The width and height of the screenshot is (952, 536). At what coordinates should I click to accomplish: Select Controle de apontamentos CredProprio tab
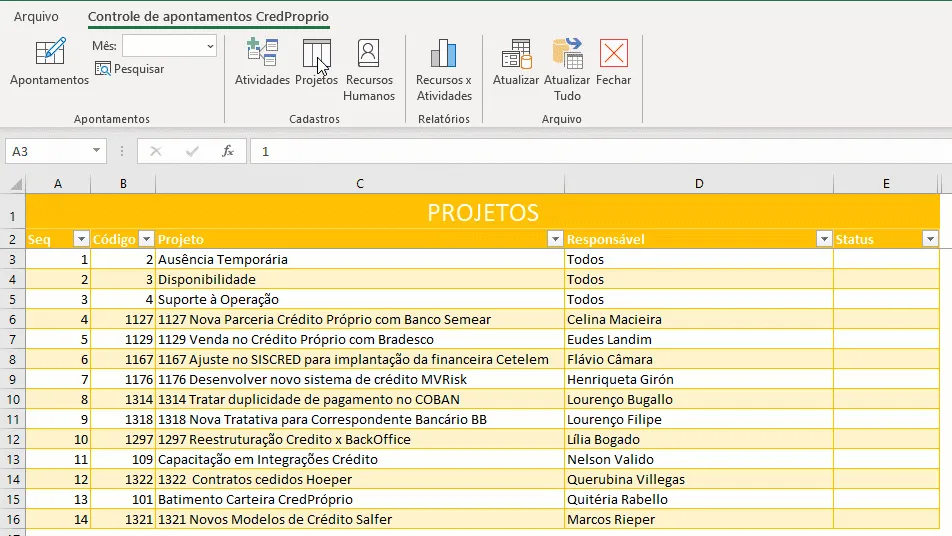[x=208, y=16]
